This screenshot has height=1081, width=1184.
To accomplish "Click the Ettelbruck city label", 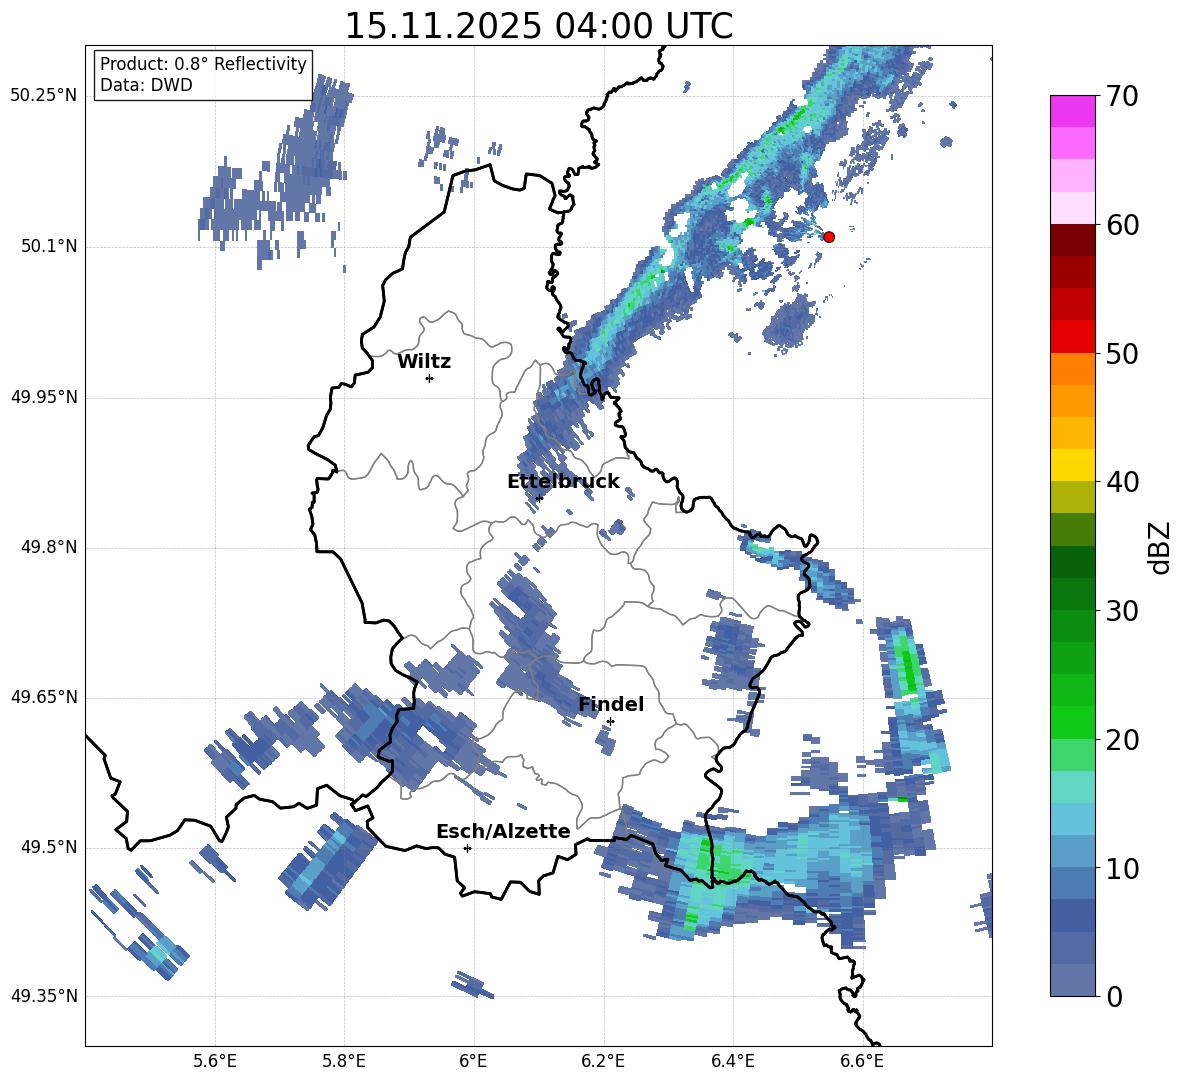I will (x=563, y=482).
